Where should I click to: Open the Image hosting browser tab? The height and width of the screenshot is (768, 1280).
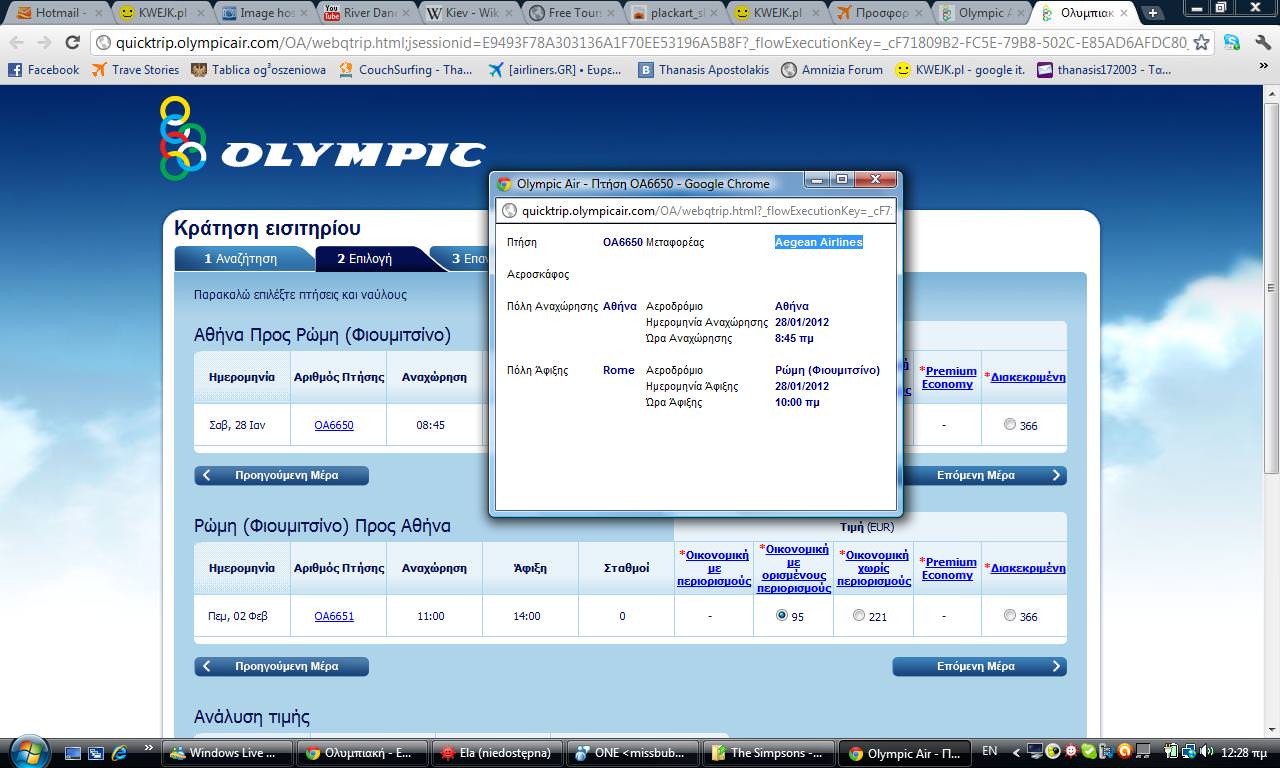click(264, 13)
